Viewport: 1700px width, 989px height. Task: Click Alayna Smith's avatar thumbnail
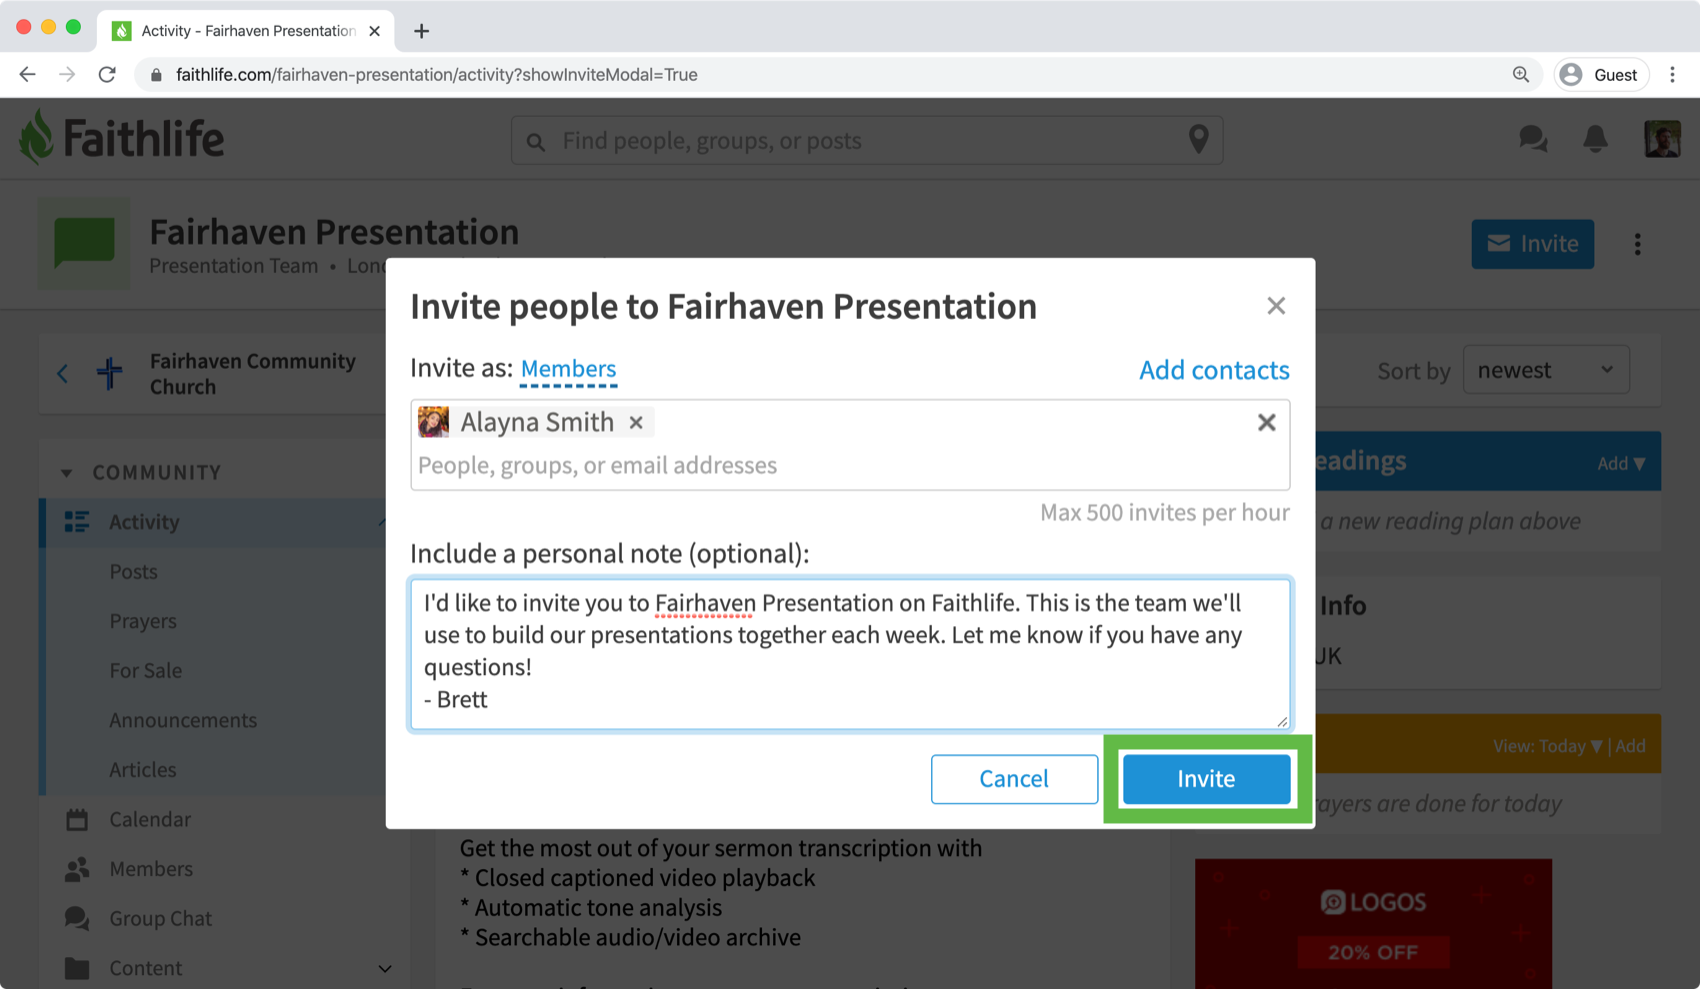(433, 422)
